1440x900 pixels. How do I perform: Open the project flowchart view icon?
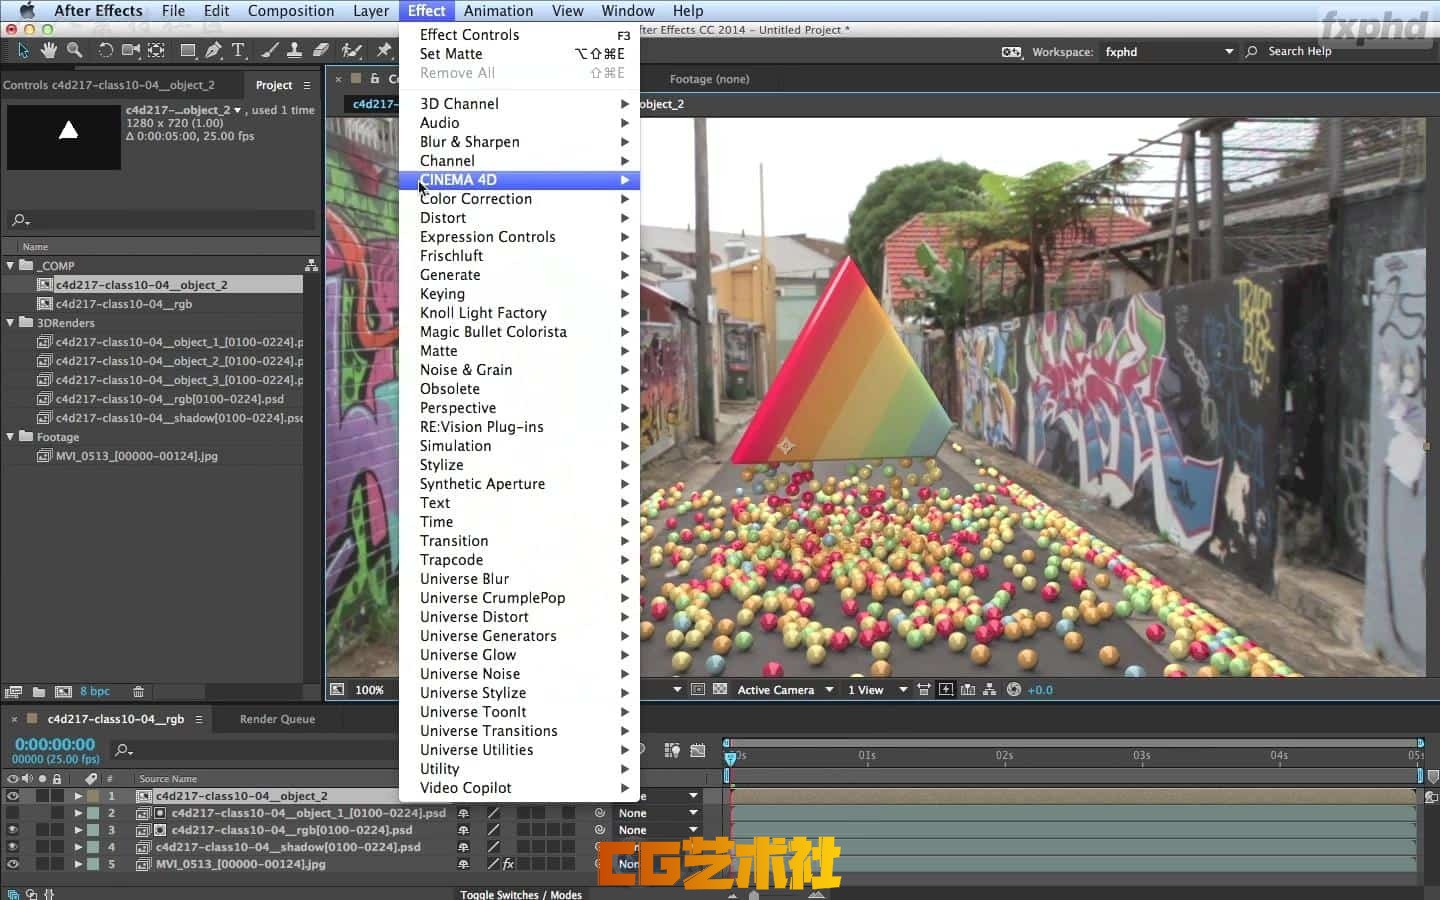311,266
